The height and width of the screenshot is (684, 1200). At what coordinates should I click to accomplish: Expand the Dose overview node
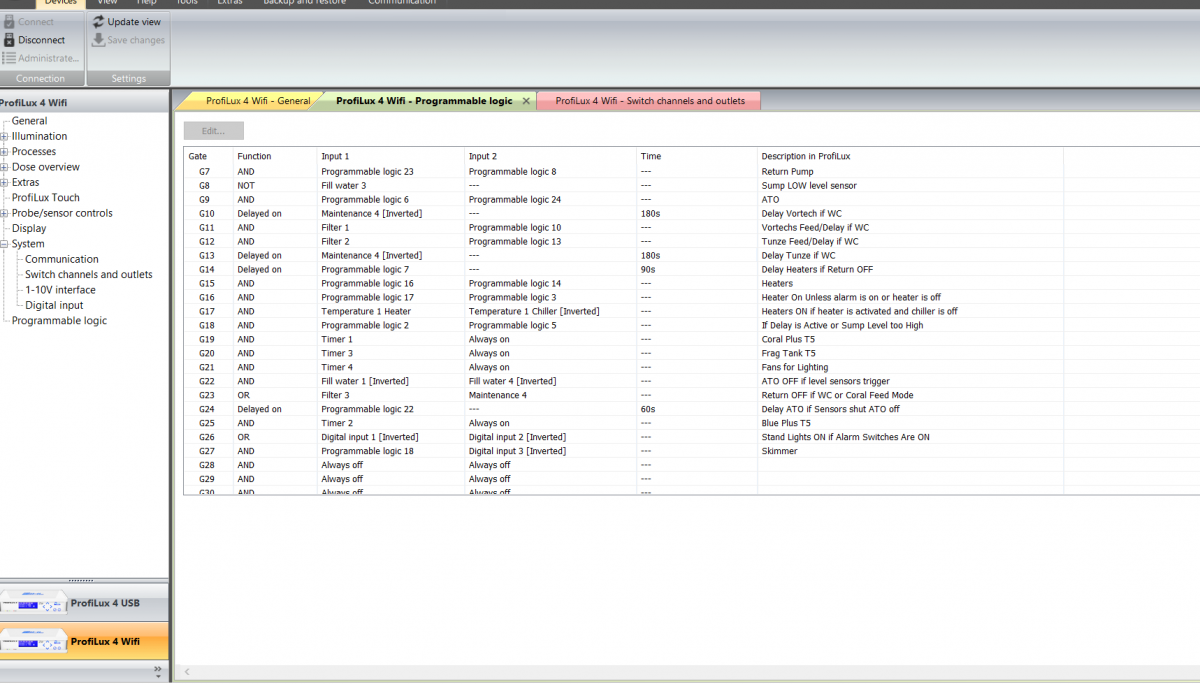click(x=5, y=168)
